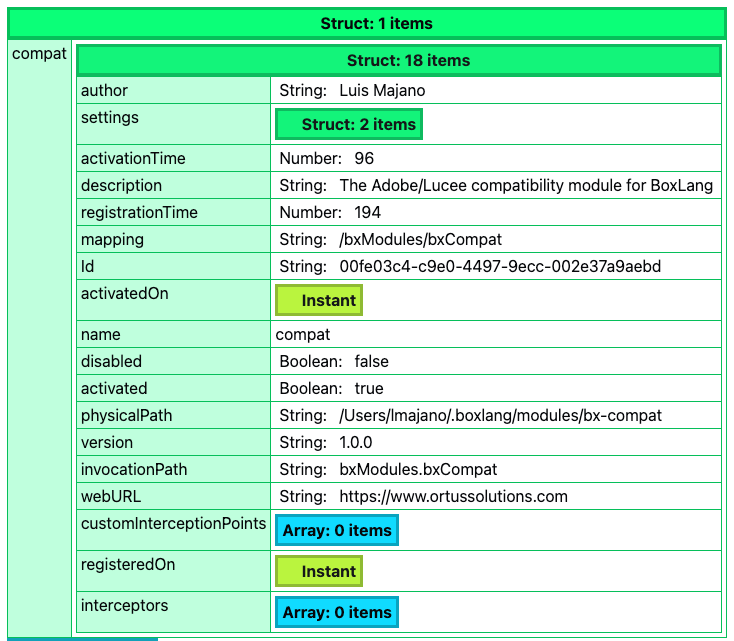734x641 pixels.
Task: Select the physicalPath value text
Action: (500, 416)
